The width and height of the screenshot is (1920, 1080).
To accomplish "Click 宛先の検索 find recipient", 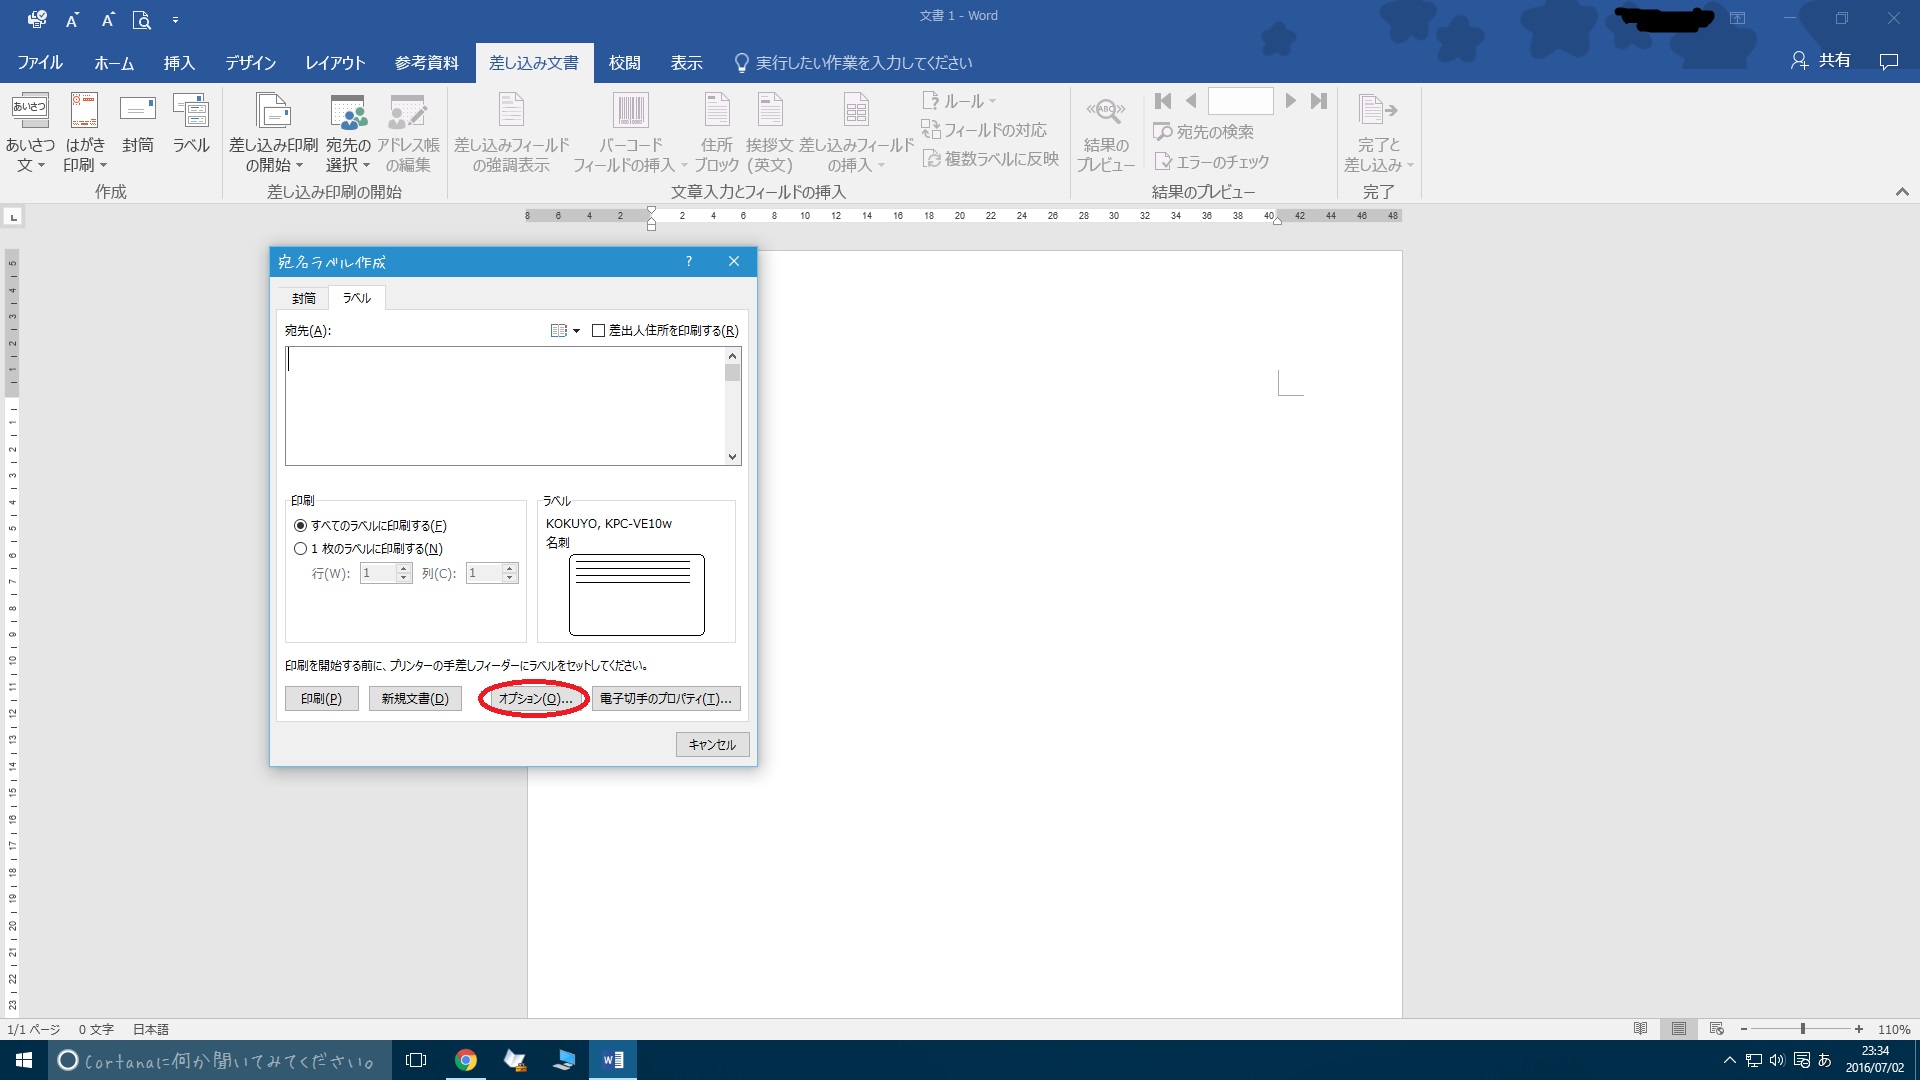I will click(x=1204, y=132).
